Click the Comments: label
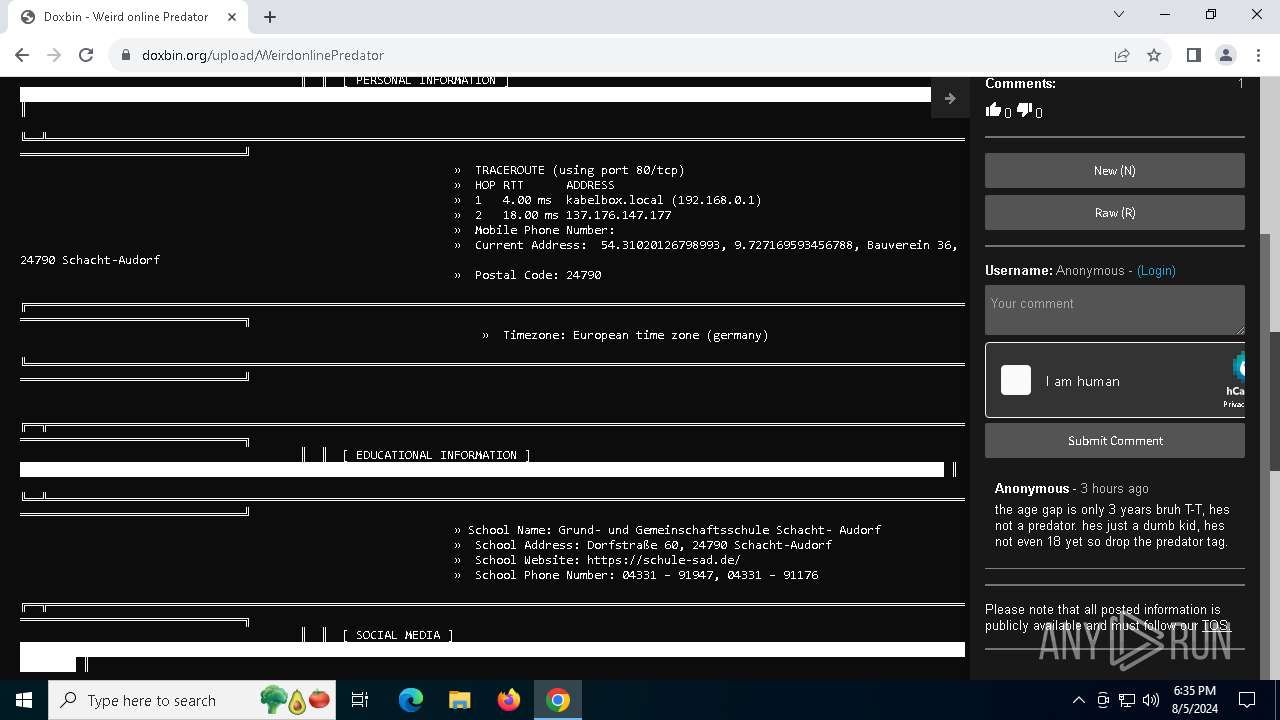Image resolution: width=1280 pixels, height=720 pixels. (1020, 84)
